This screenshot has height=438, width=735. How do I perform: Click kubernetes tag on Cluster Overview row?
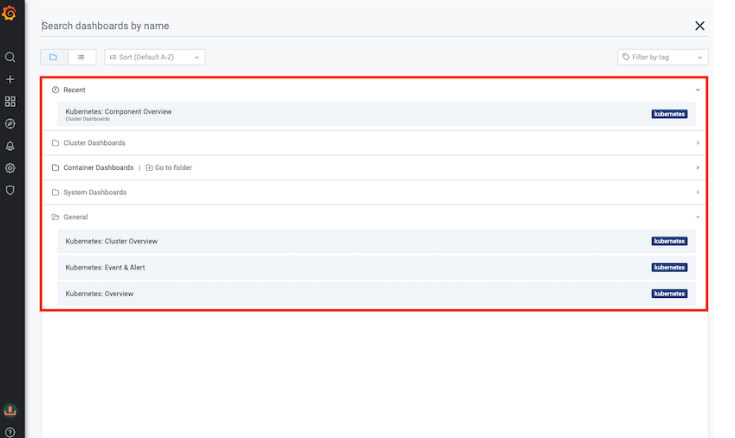[669, 241]
